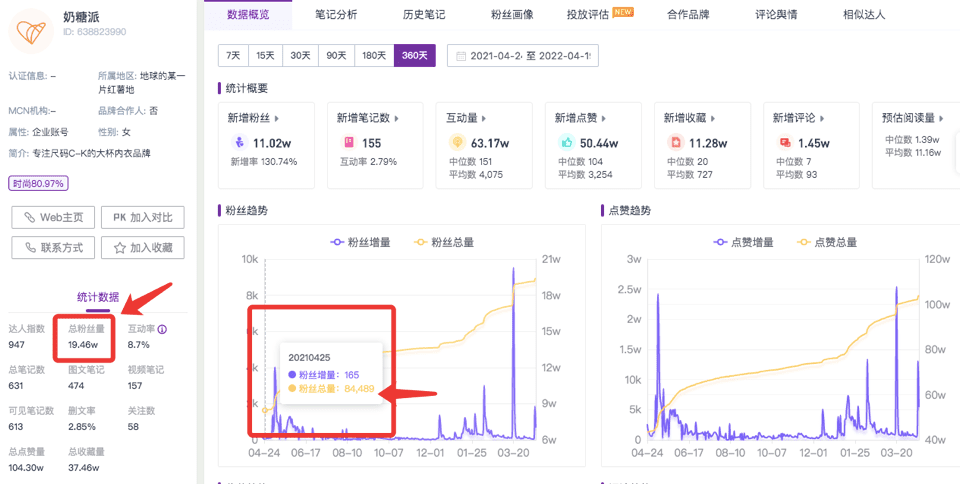Click the info icon beside 互动率

(x=162, y=329)
